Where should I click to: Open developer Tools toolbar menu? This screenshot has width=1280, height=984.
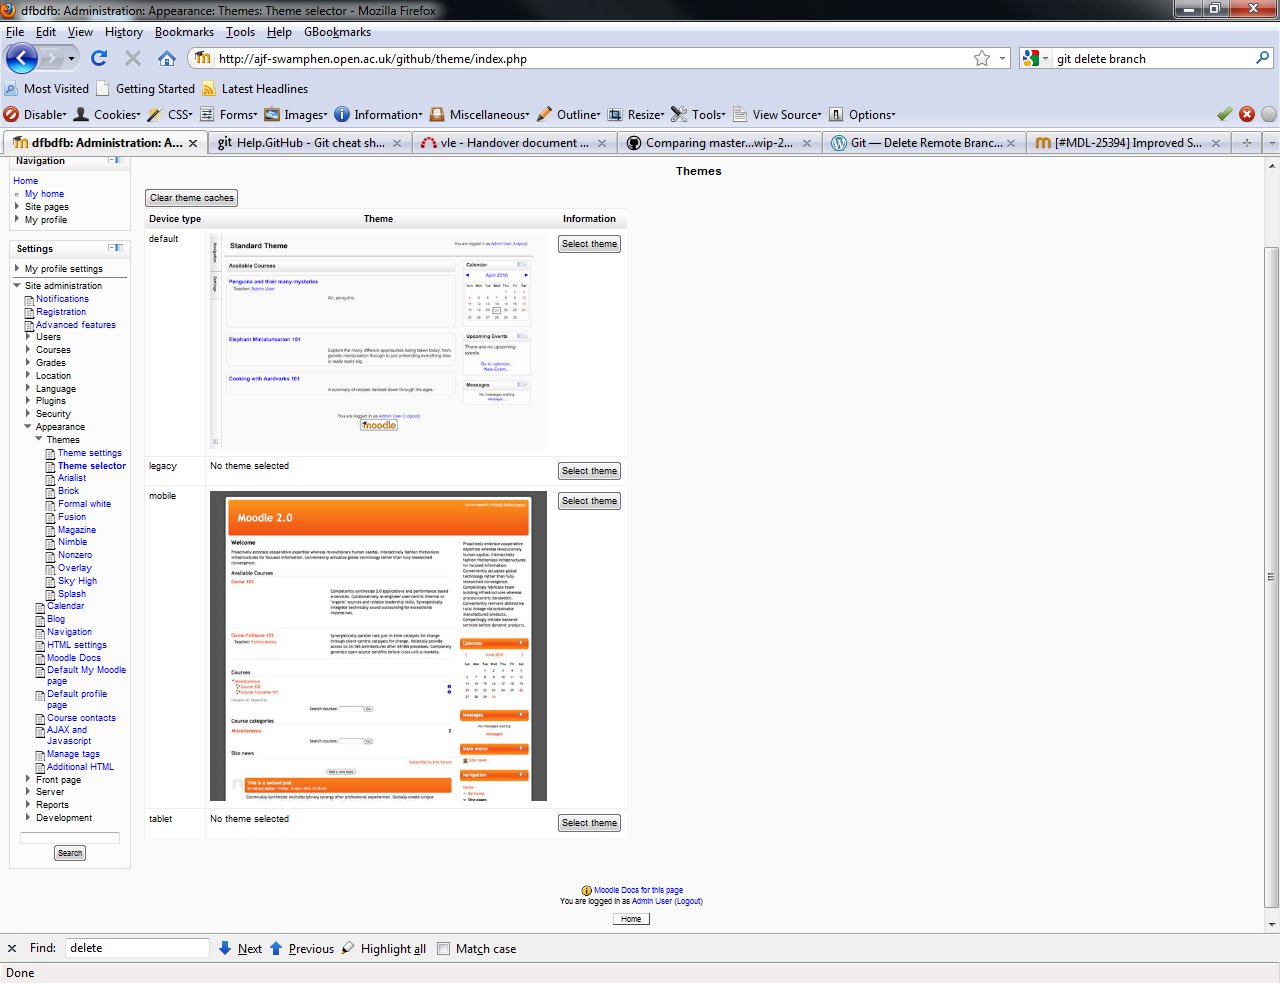pos(699,114)
